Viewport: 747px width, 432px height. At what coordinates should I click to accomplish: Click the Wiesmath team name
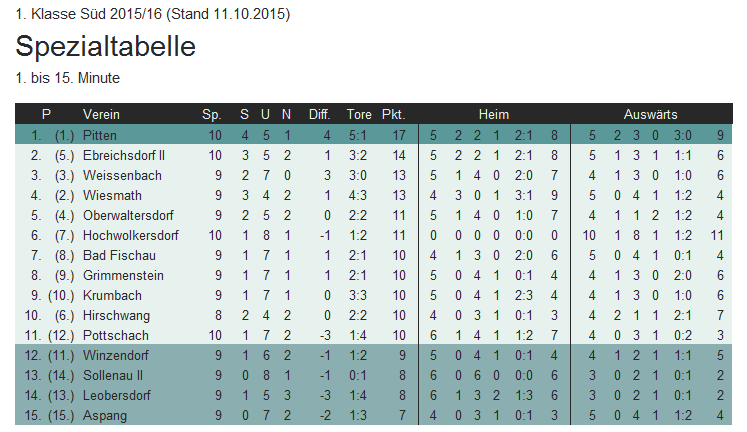112,195
